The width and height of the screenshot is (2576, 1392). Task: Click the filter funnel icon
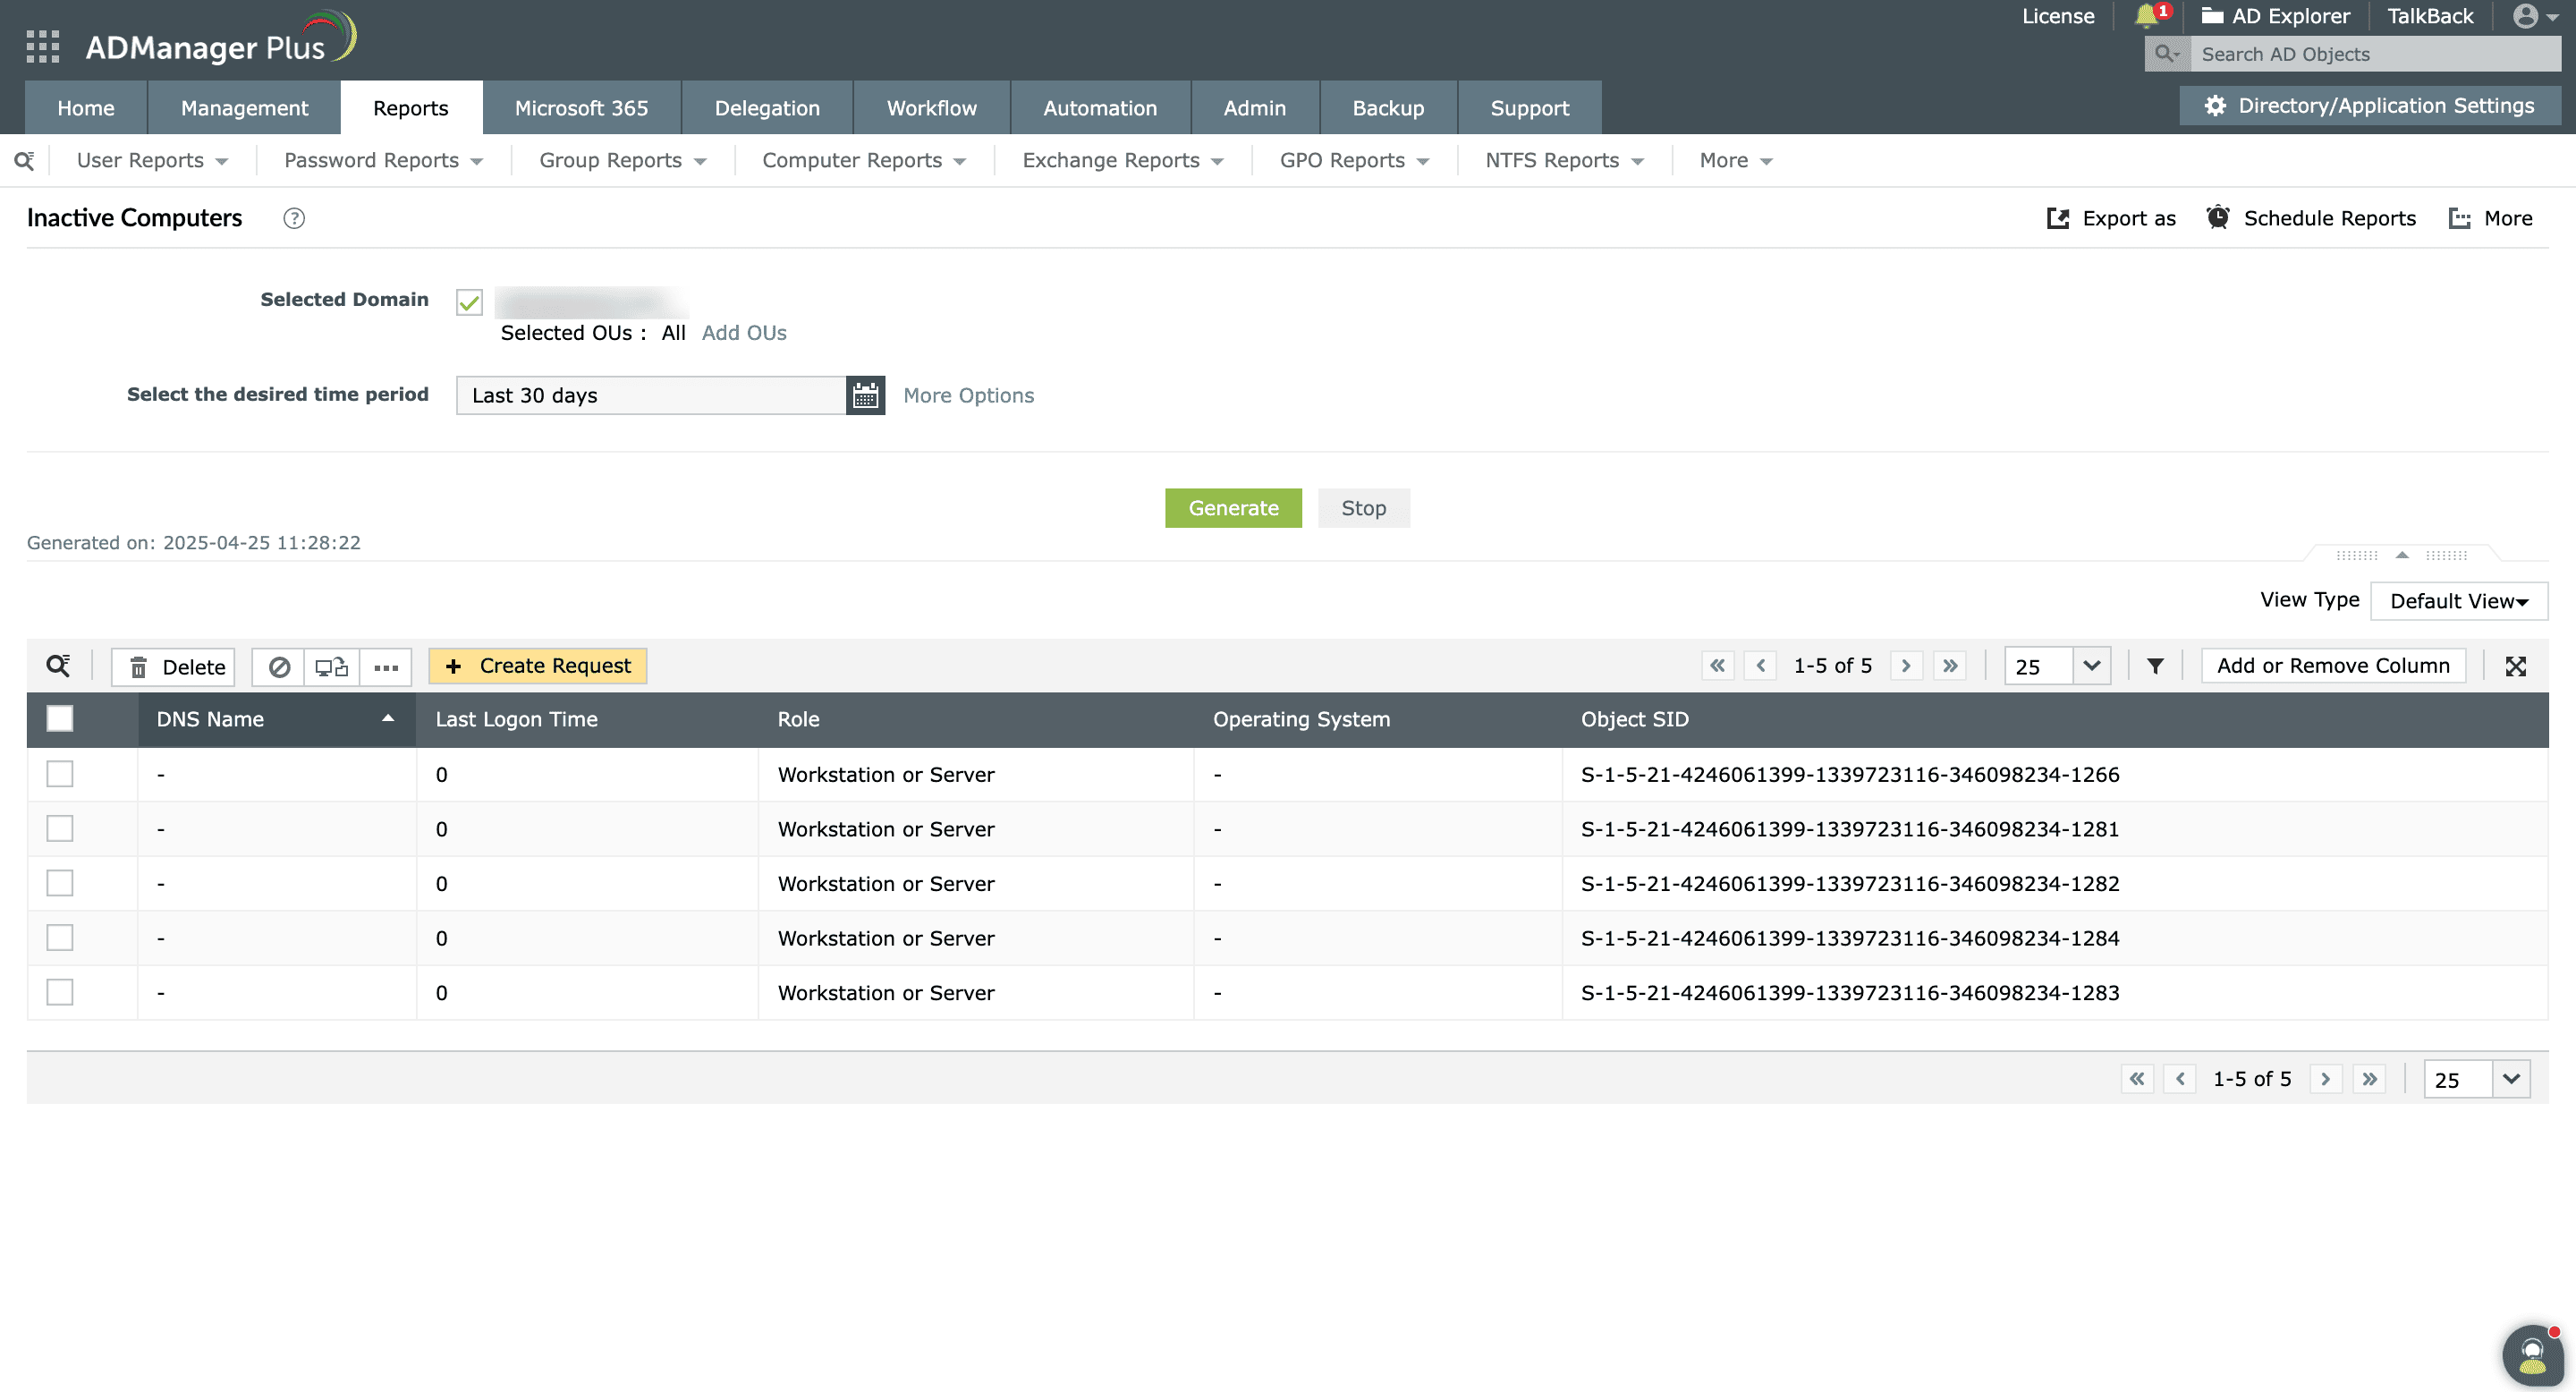pos(2155,666)
